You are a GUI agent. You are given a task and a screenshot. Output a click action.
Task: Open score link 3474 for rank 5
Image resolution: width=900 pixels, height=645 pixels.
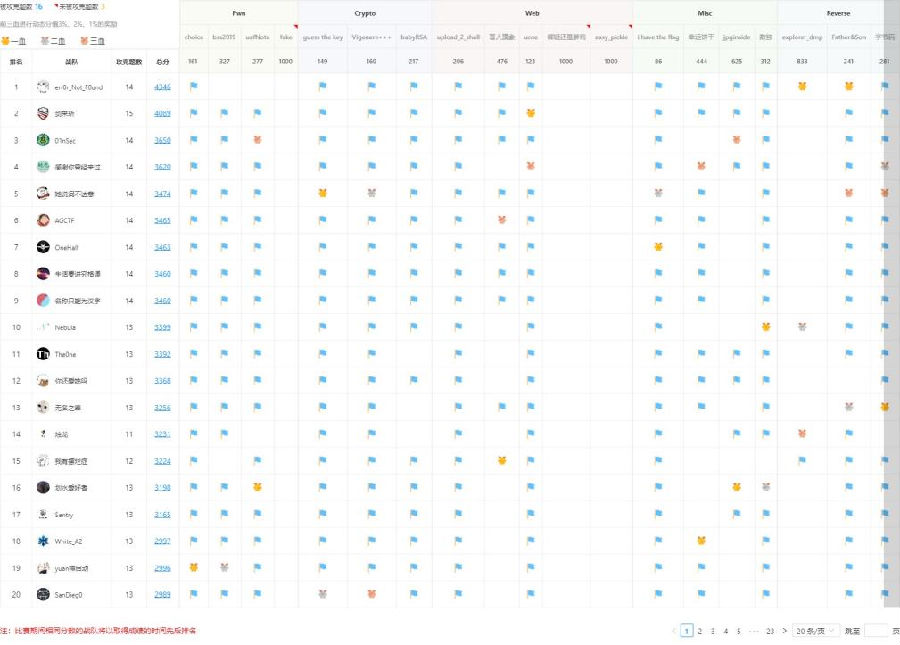(x=162, y=193)
